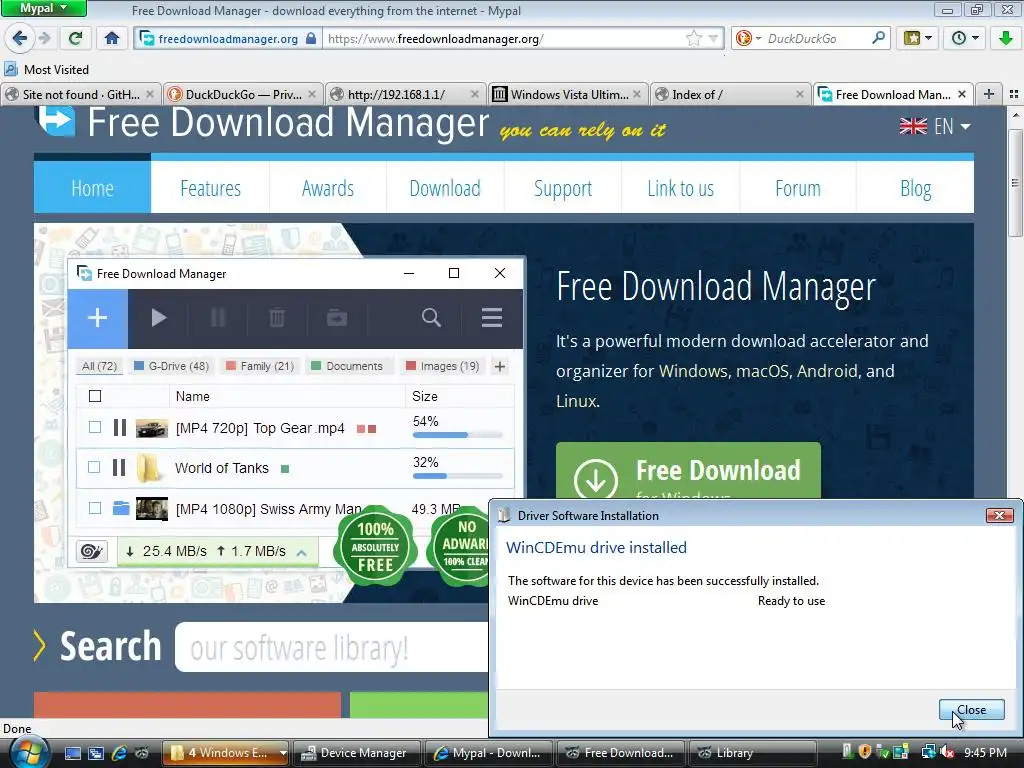Click the 100% Absolutely Free badge
This screenshot has height=768, width=1024.
[x=376, y=546]
